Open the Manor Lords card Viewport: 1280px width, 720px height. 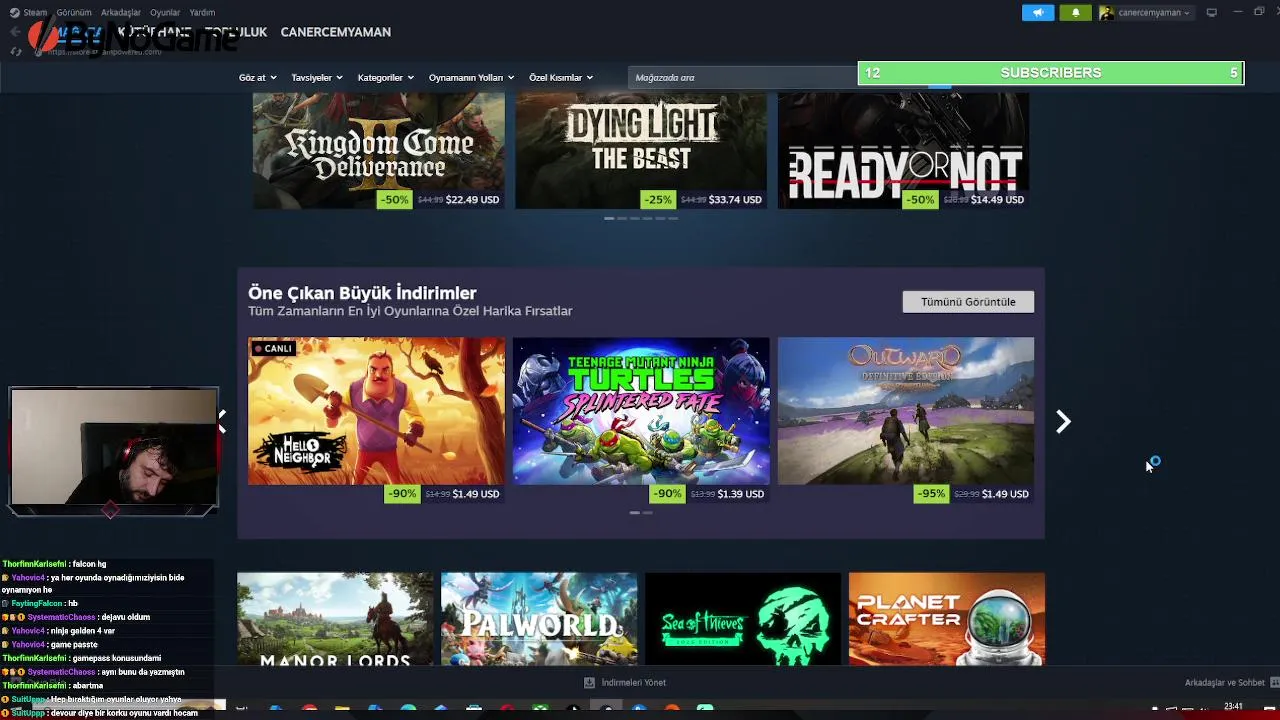(335, 619)
